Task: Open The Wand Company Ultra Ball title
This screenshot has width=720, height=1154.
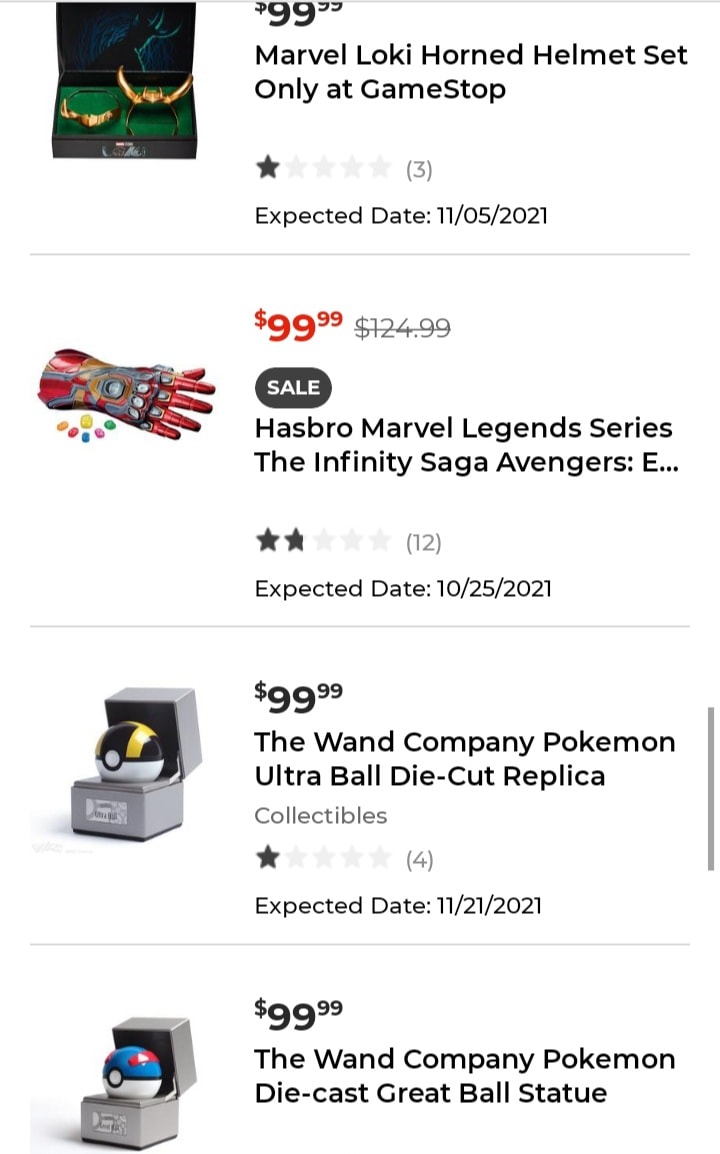Action: (464, 759)
